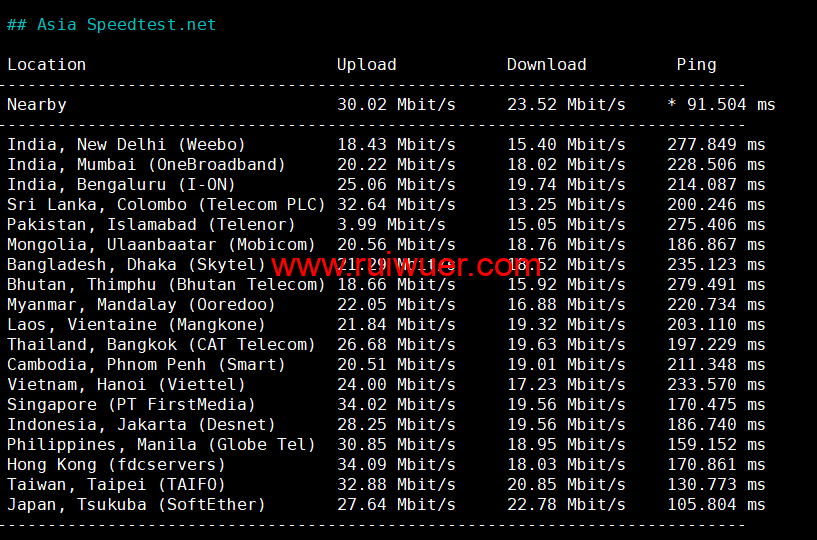Click the Hong Kong (fdcservers) row label
Viewport: 817px width, 540px height.
116,464
